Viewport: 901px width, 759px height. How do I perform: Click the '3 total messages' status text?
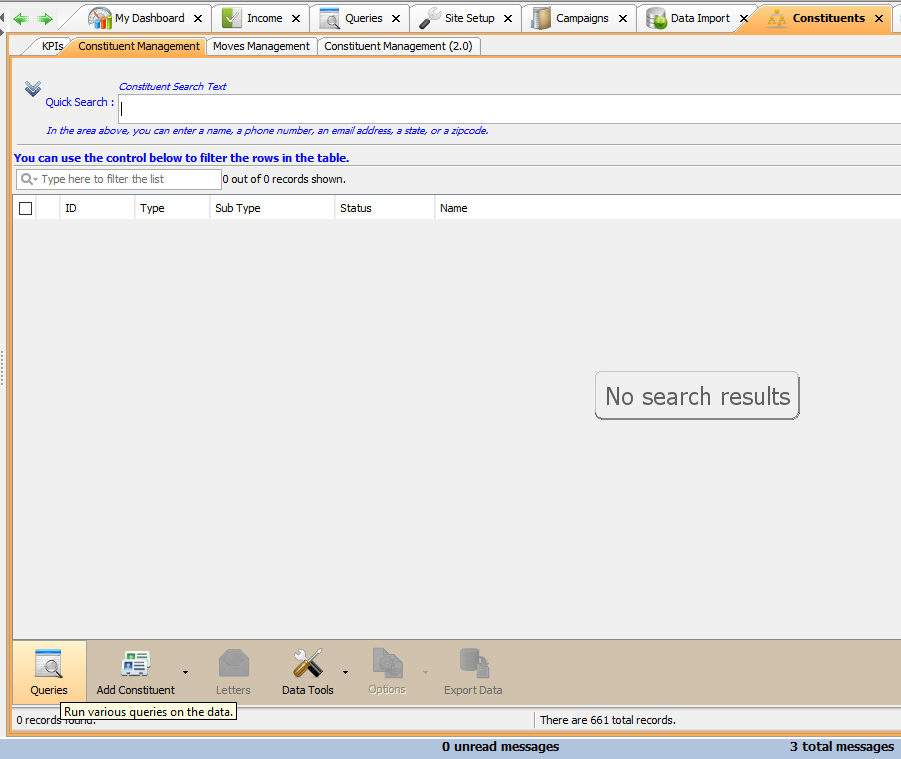point(842,746)
